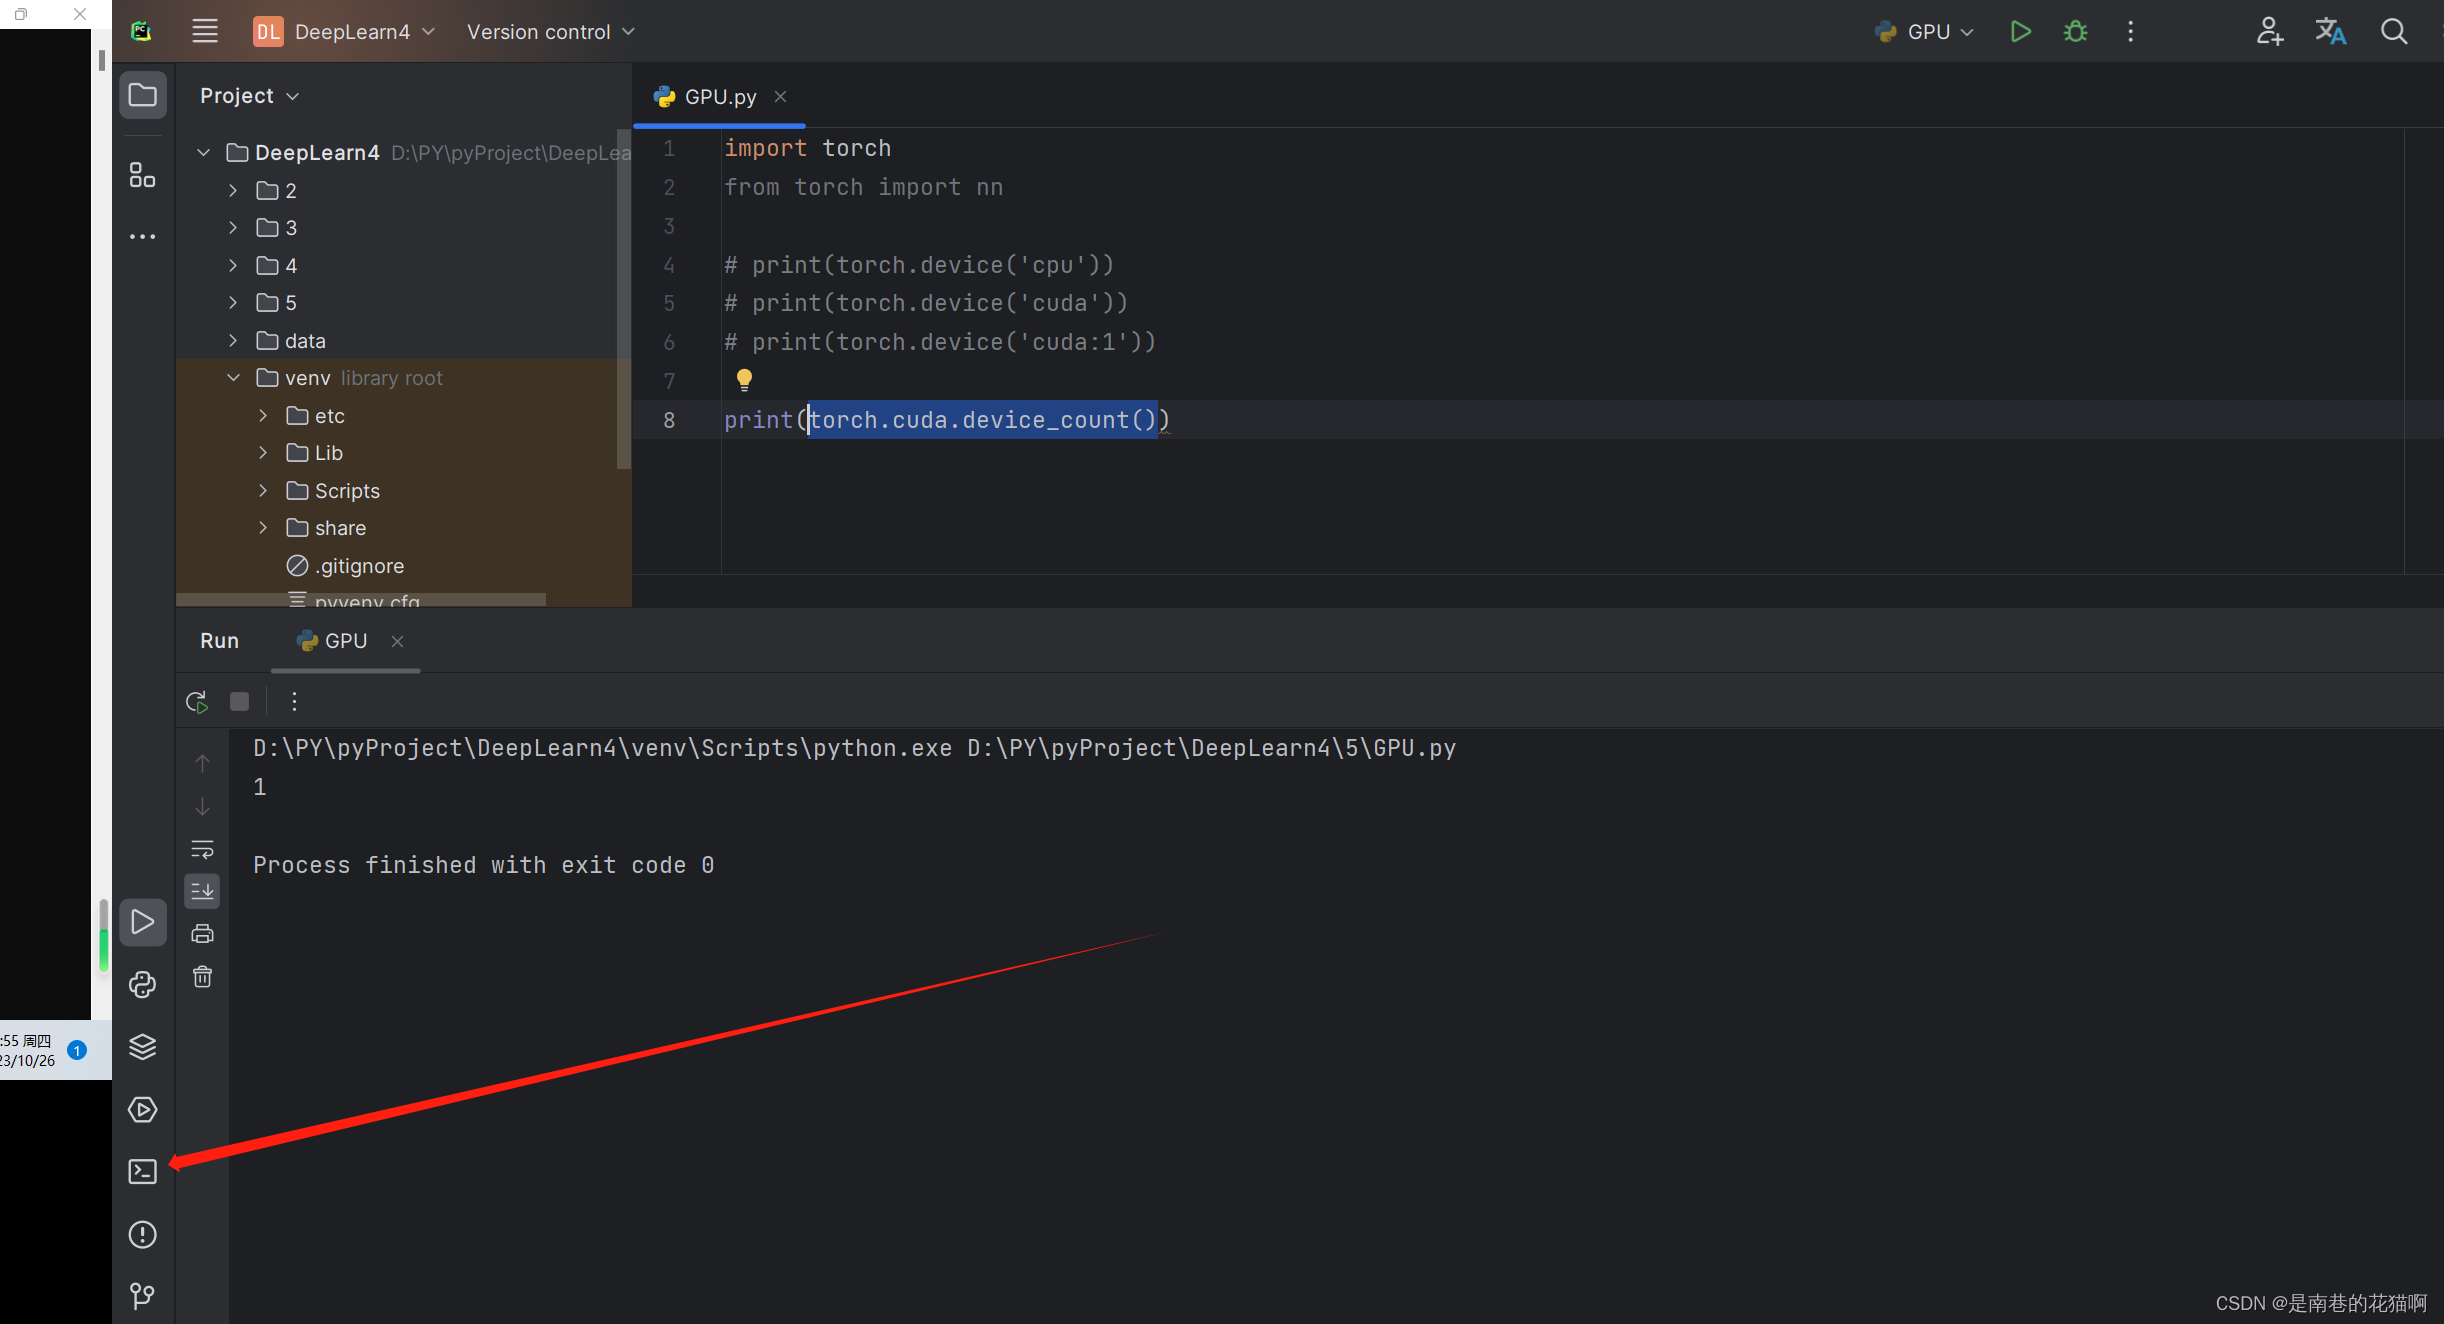This screenshot has width=2444, height=1324.
Task: Expand the etc folder
Action: click(263, 416)
